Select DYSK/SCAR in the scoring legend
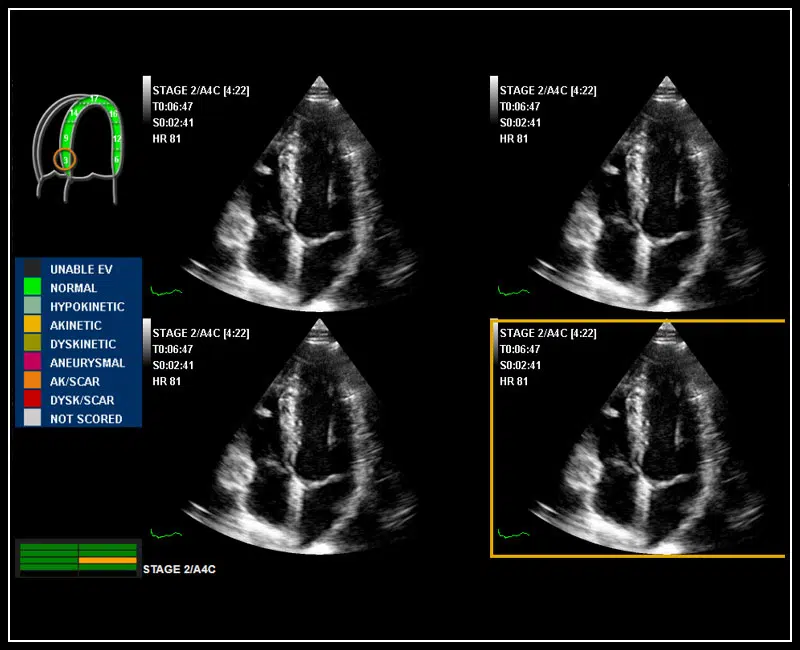800x650 pixels. [x=33, y=400]
